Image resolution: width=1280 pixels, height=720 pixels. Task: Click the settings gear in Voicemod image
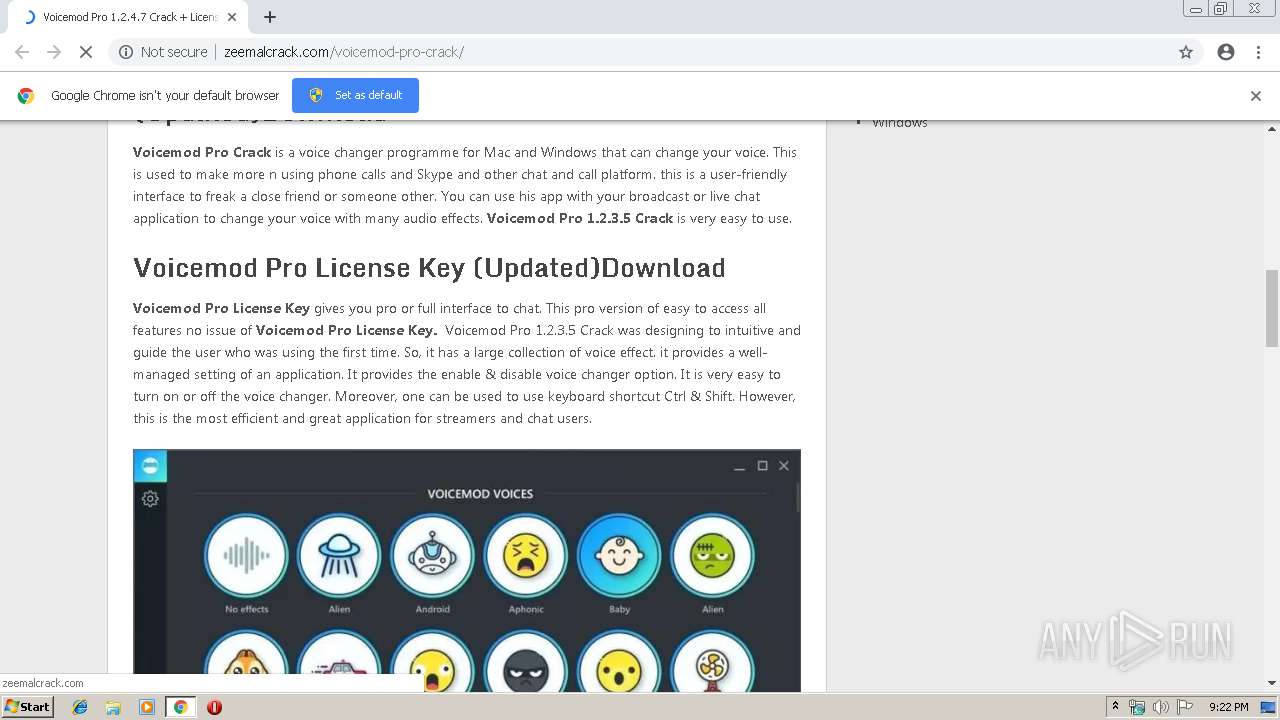click(x=150, y=499)
